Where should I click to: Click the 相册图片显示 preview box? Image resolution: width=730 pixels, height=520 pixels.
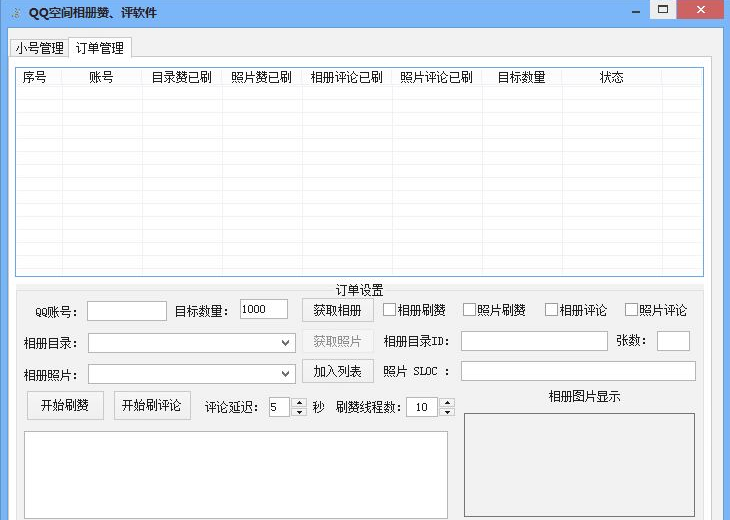[x=579, y=465]
